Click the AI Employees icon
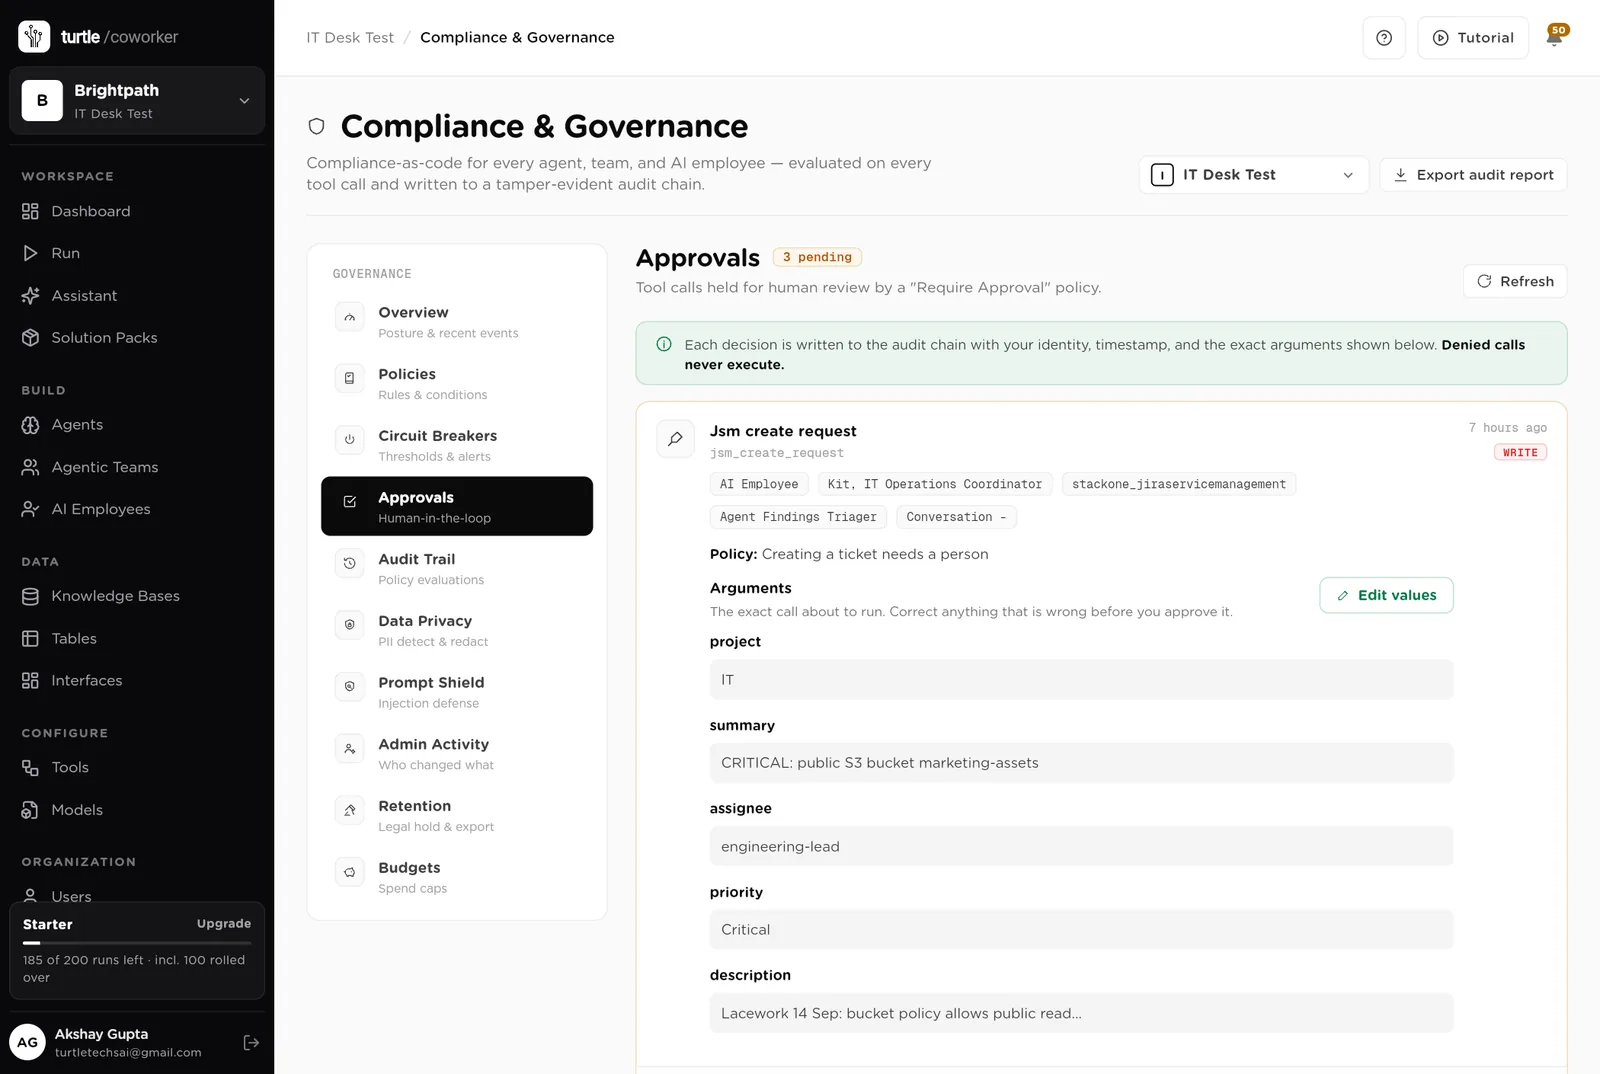1600x1074 pixels. point(30,509)
